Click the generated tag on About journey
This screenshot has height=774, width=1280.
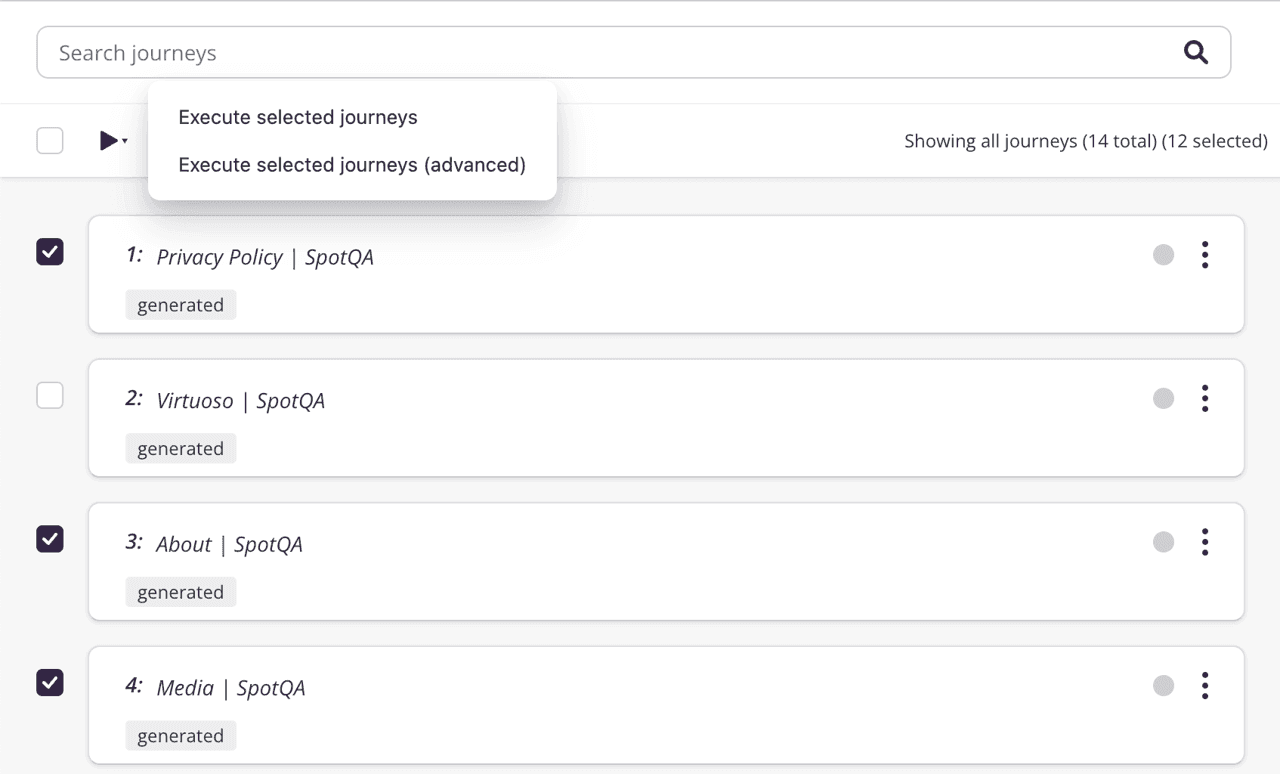[x=181, y=591]
